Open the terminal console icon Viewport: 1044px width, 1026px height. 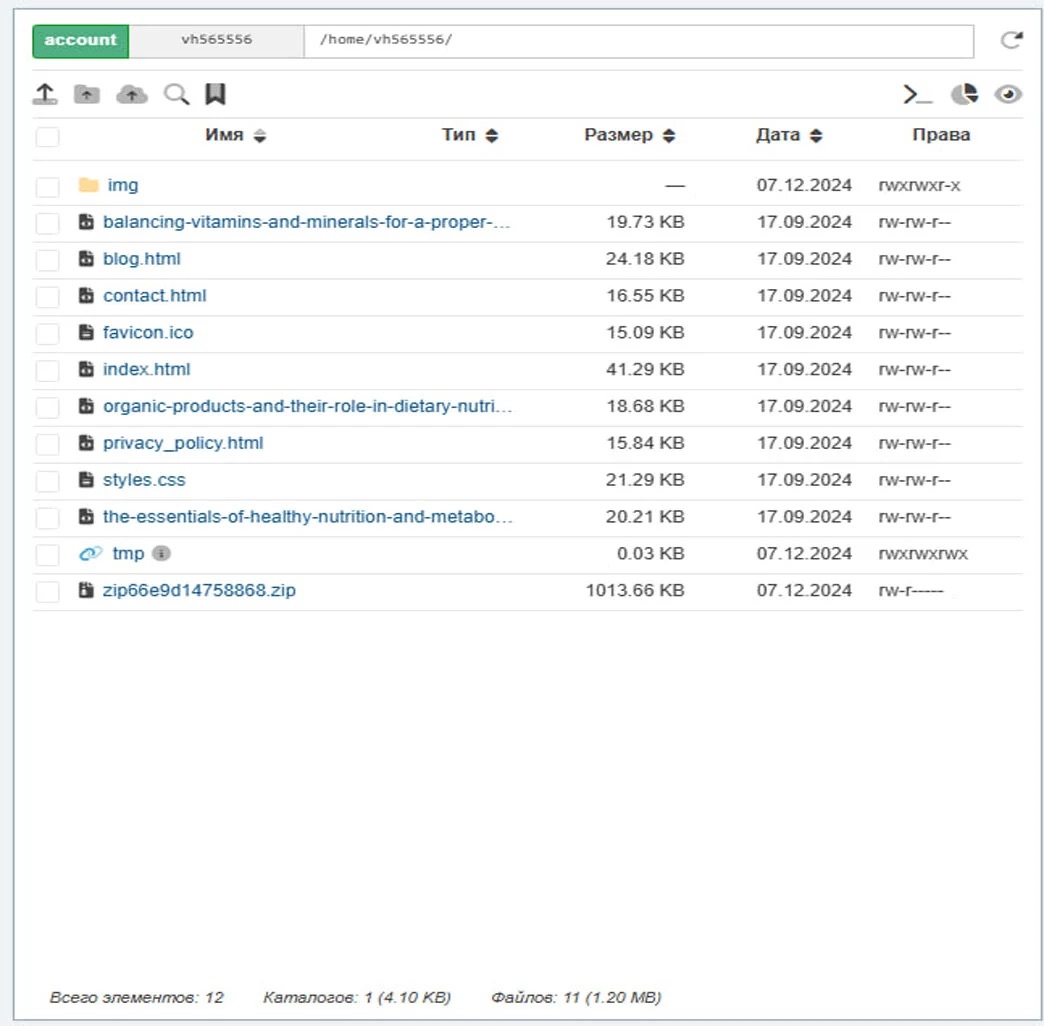(x=917, y=94)
